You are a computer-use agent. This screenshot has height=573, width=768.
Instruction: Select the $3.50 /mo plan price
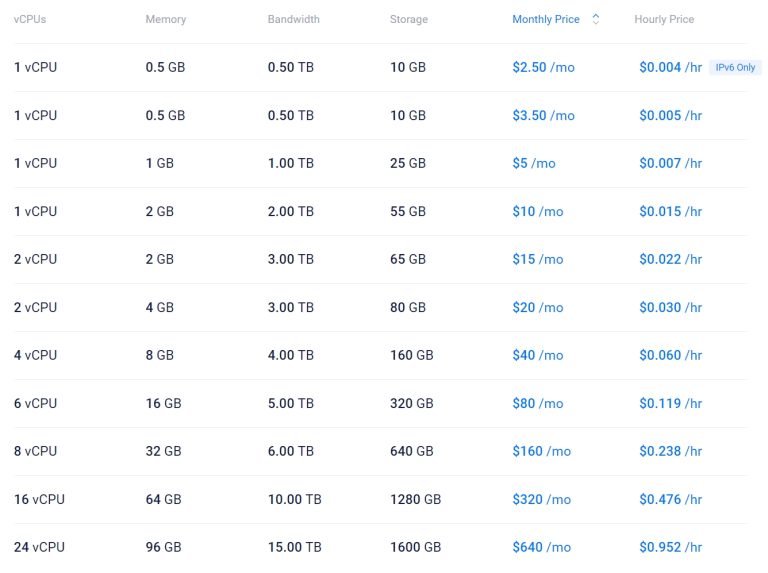click(543, 115)
